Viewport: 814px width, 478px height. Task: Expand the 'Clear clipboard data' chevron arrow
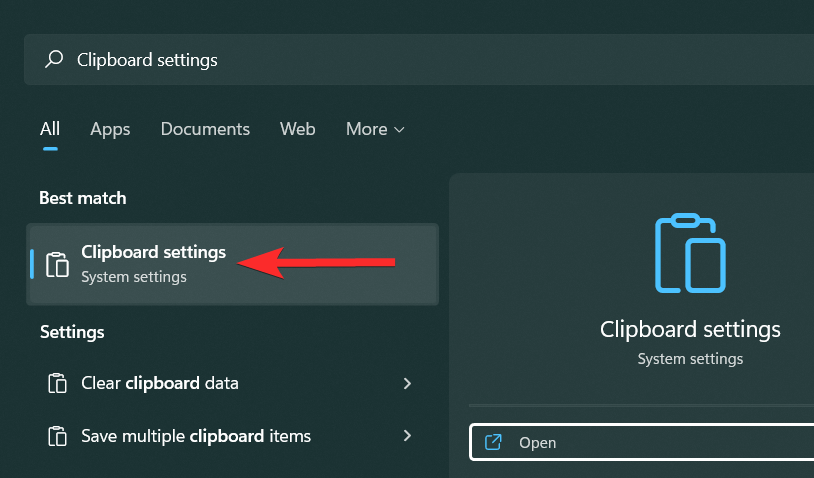click(407, 383)
